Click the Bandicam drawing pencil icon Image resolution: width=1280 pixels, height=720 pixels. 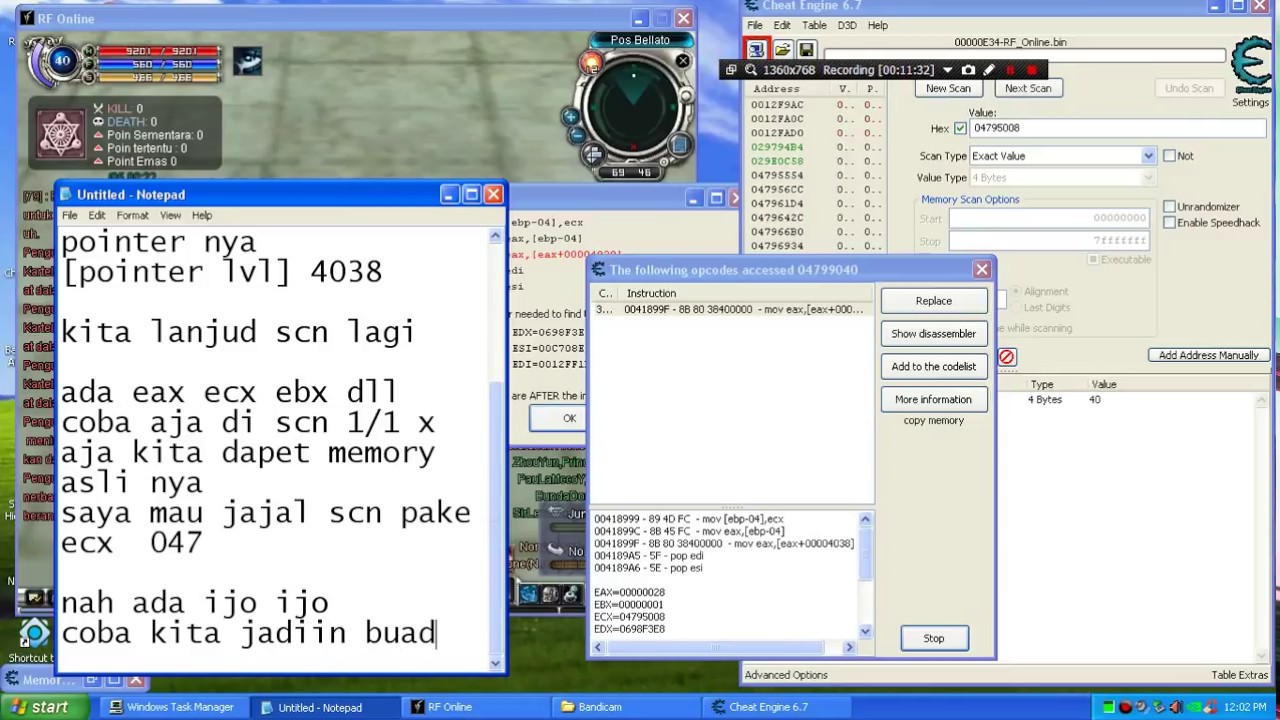pos(989,70)
